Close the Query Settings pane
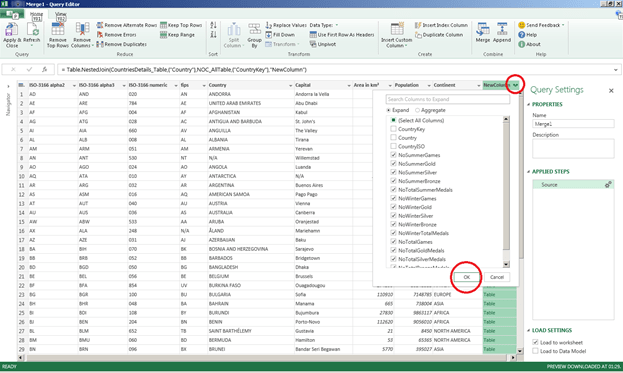623x373 pixels. 611,91
